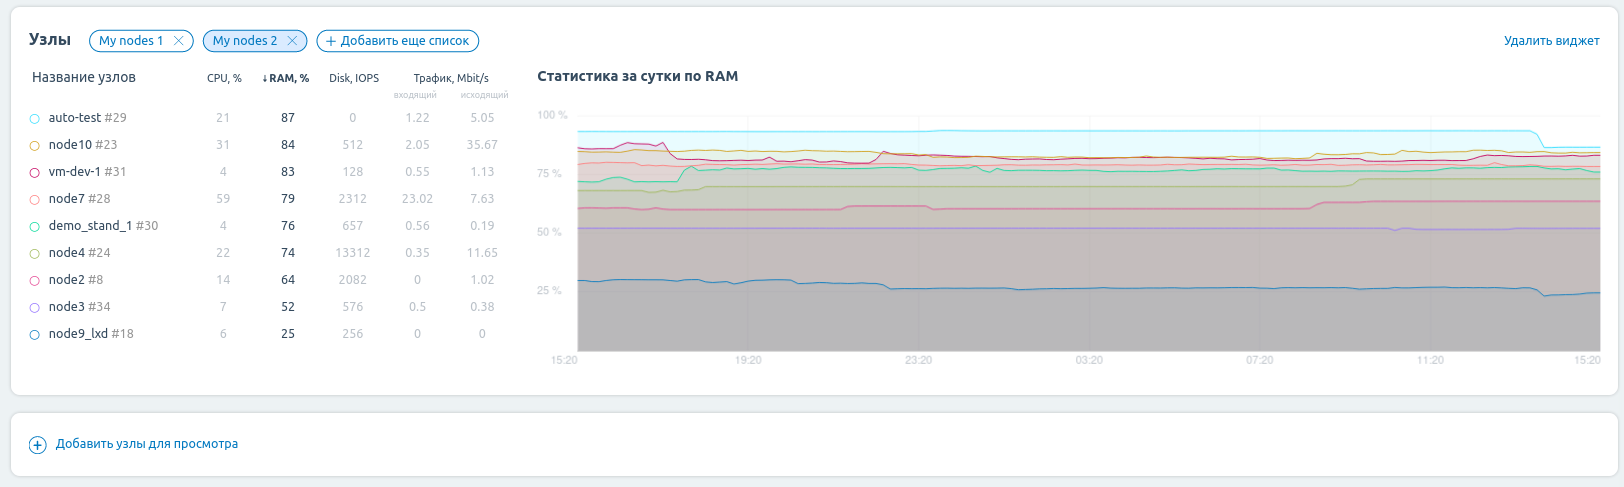Click node9_lxd #18 circle icon

tap(34, 335)
